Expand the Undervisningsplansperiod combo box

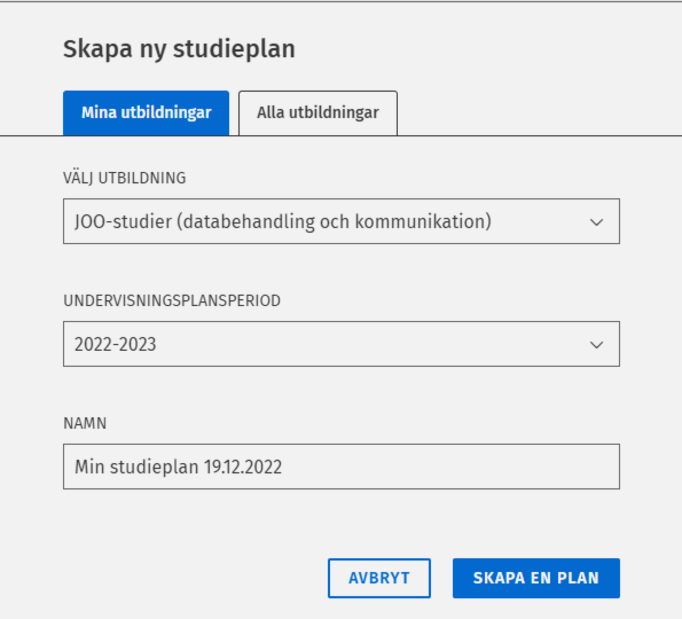pos(341,345)
